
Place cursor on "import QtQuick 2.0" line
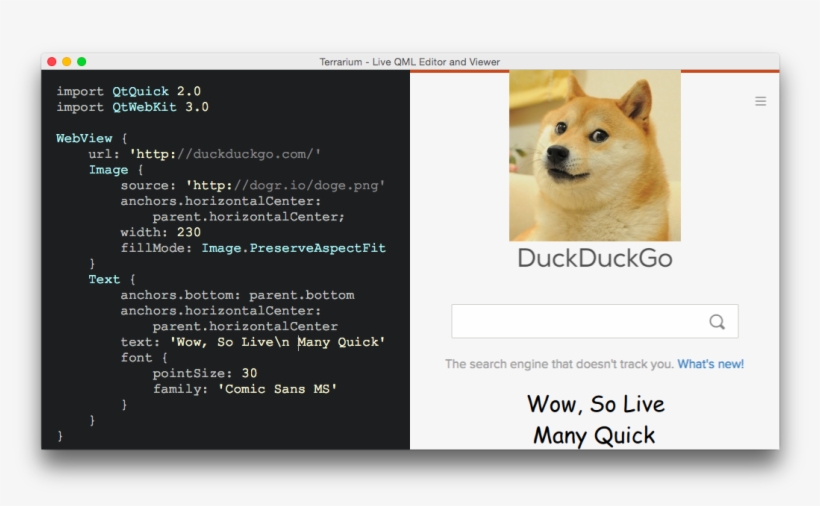tap(129, 91)
